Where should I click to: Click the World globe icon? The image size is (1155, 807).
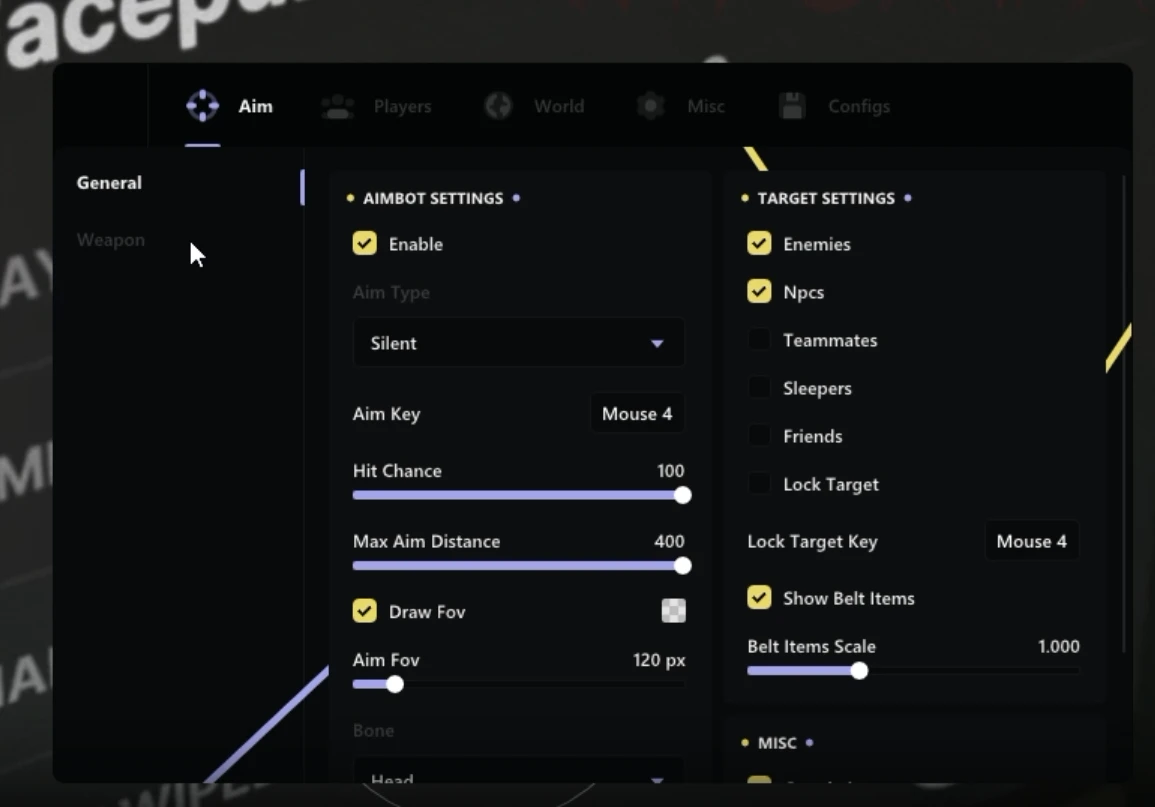pos(499,106)
